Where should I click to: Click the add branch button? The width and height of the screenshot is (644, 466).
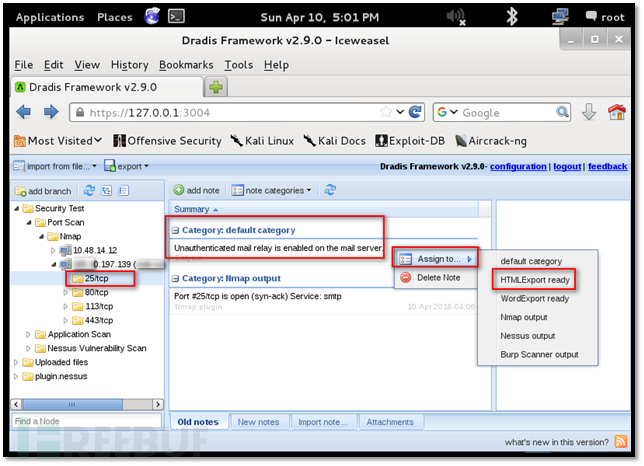pos(43,191)
